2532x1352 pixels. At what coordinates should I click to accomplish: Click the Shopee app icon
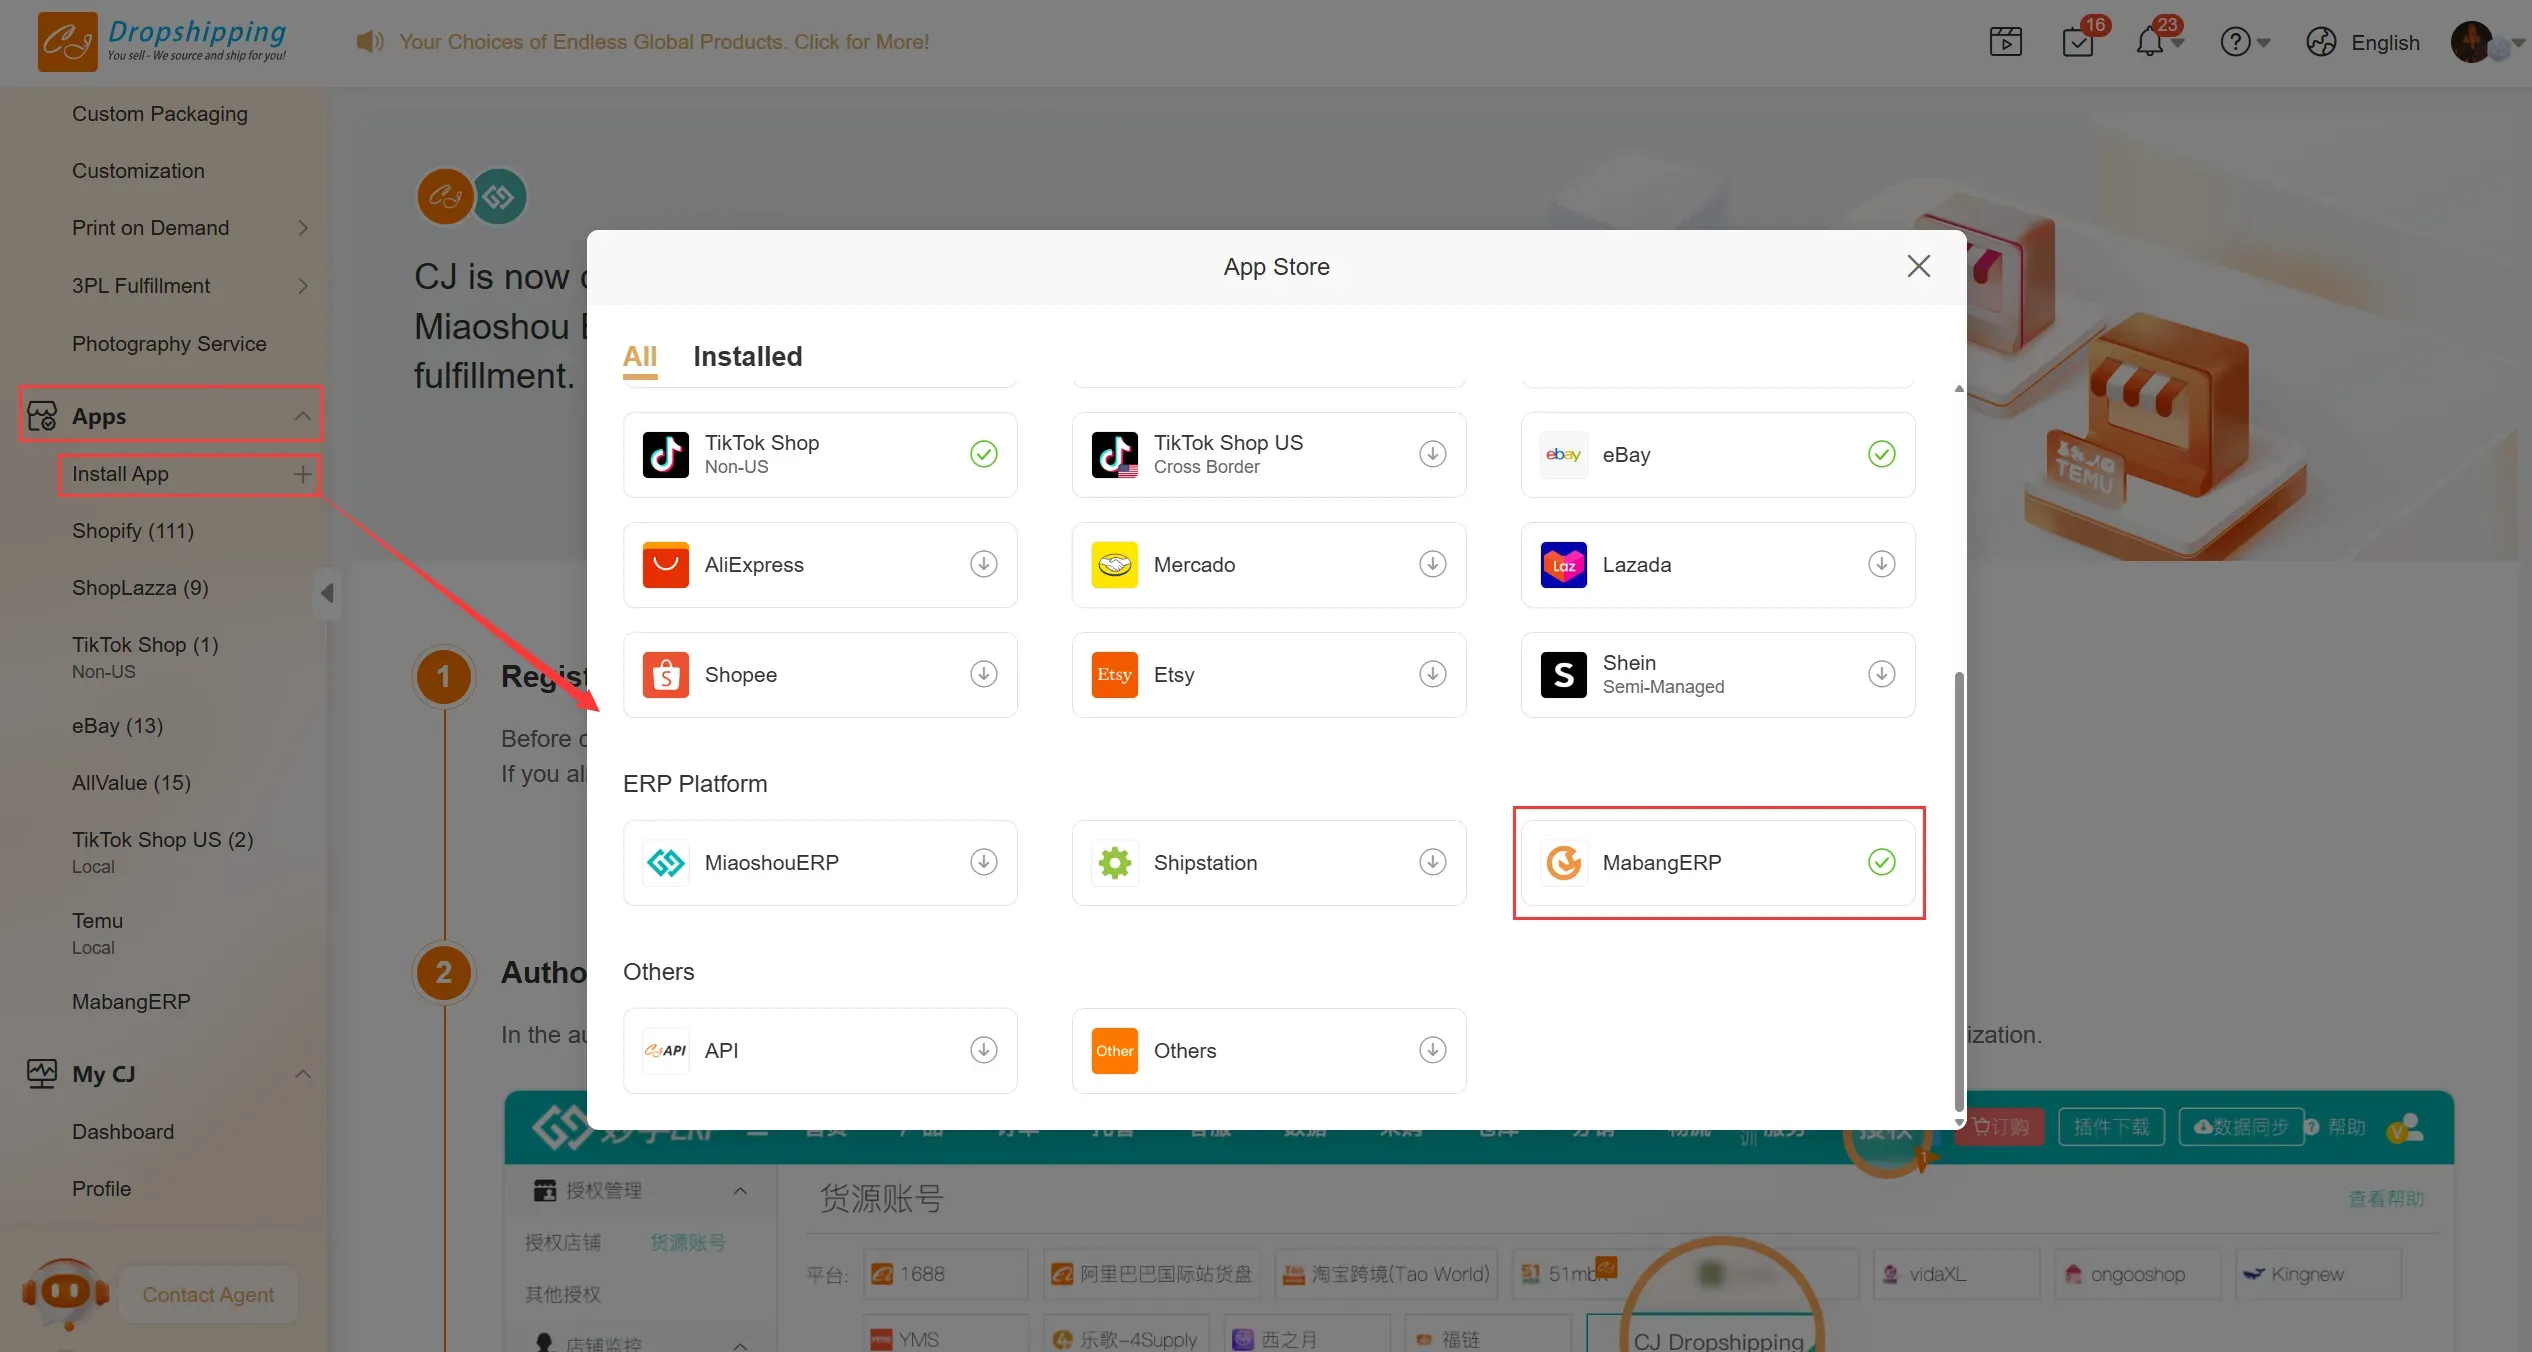(665, 675)
